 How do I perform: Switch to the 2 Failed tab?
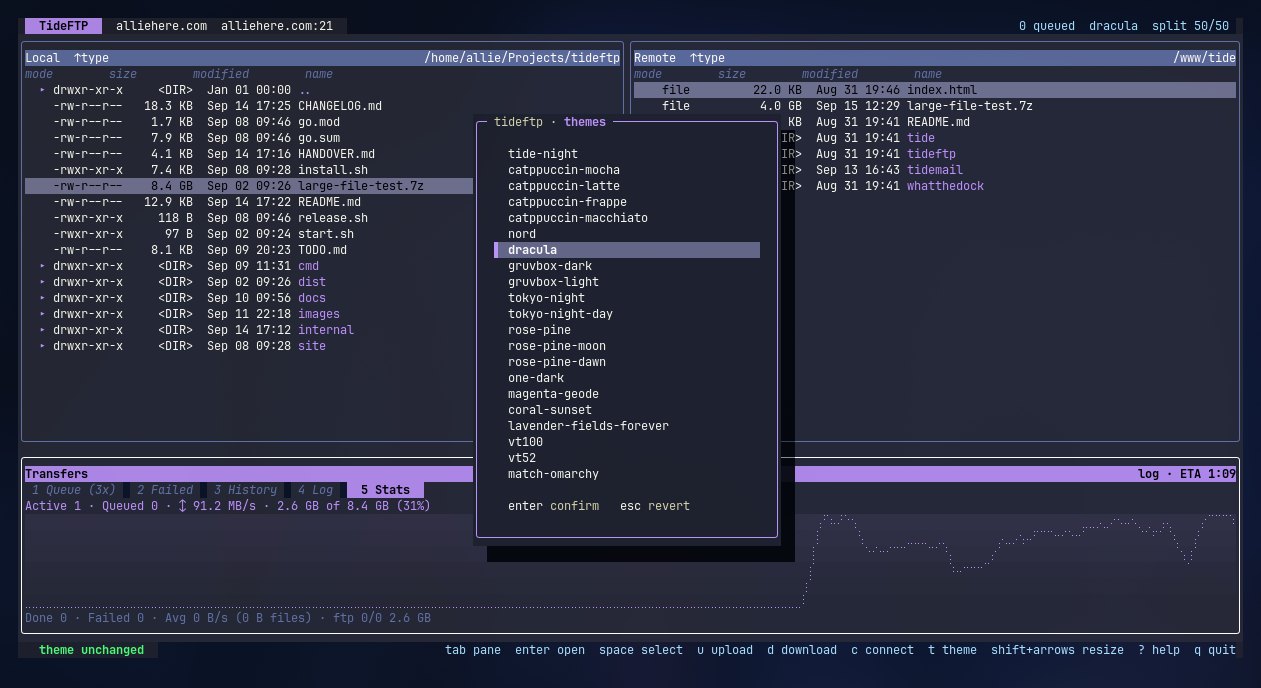(x=165, y=490)
